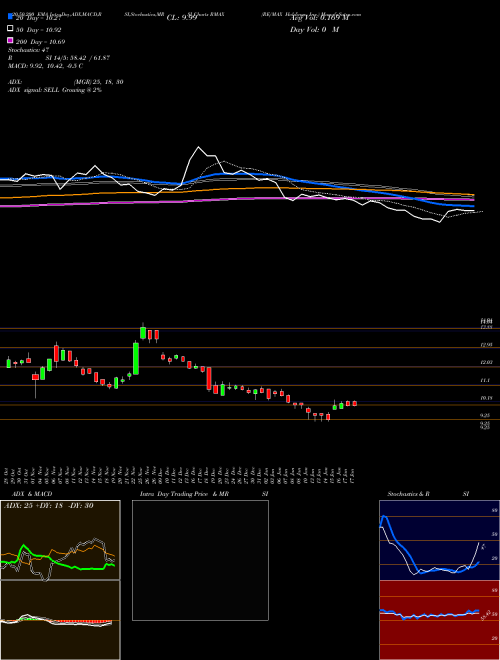The height and width of the screenshot is (660, 500).
Task: Click the 12.03 price axis label
Action: coord(486,362)
